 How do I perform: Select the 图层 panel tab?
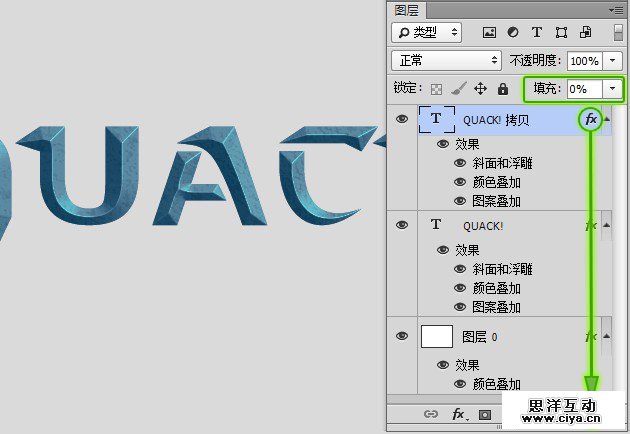[x=406, y=10]
